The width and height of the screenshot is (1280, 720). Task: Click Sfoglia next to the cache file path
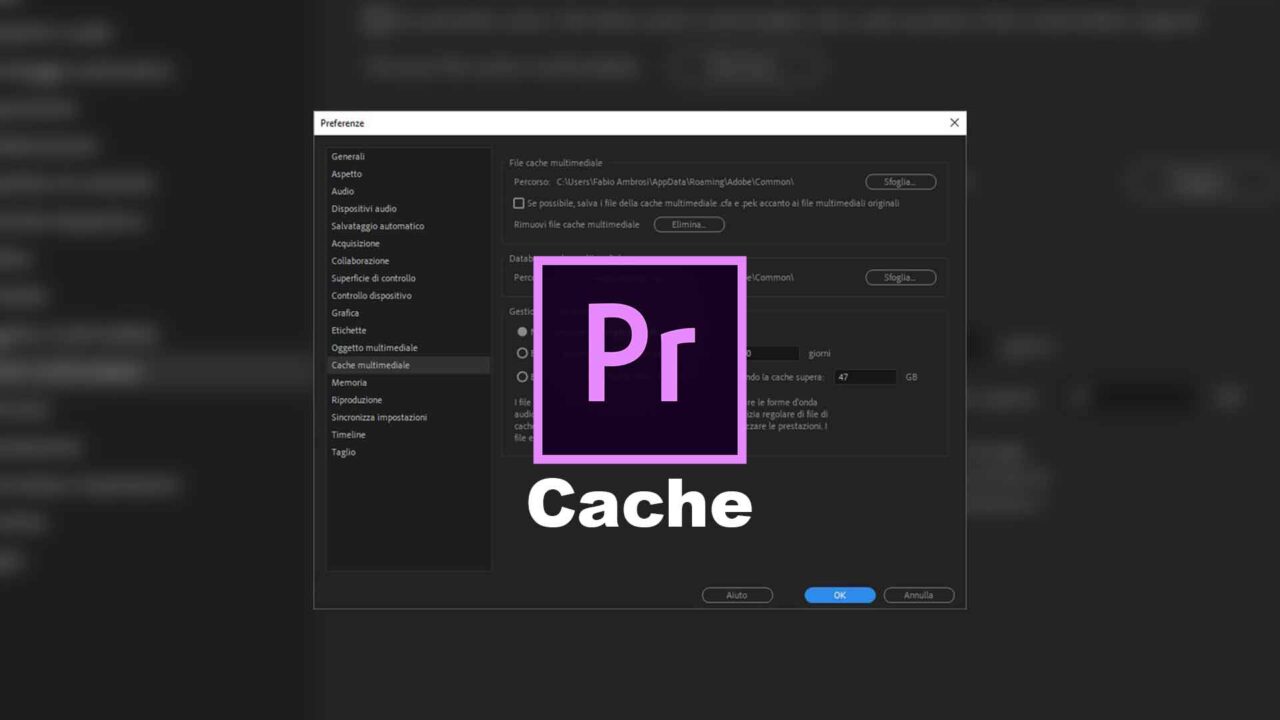point(899,181)
